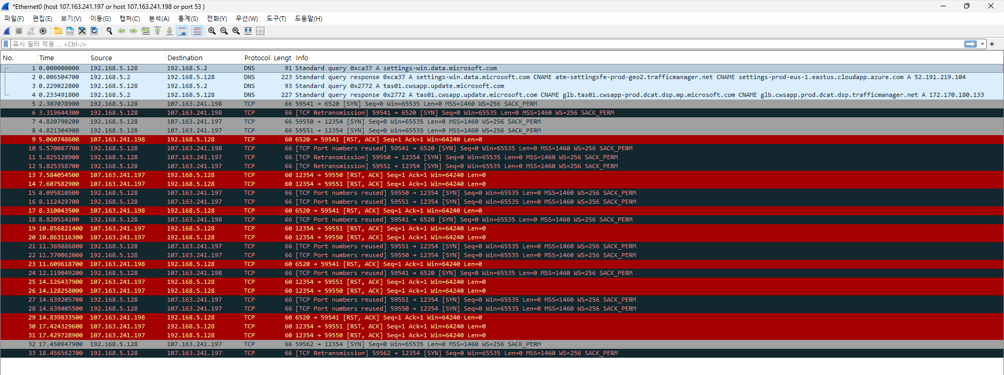The height and width of the screenshot is (375, 1004).
Task: Go to the previous packet with the left green arrow
Action: pos(121,31)
